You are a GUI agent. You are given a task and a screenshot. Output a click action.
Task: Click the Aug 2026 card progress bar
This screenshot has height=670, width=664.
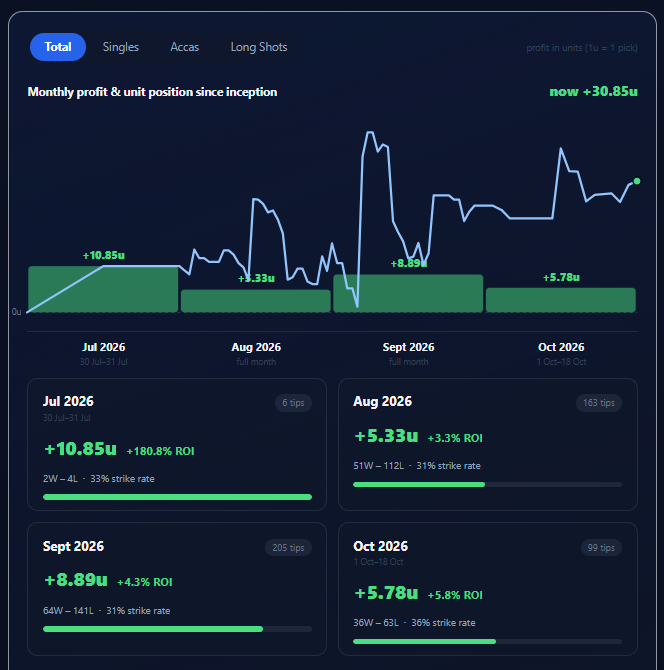pos(488,485)
